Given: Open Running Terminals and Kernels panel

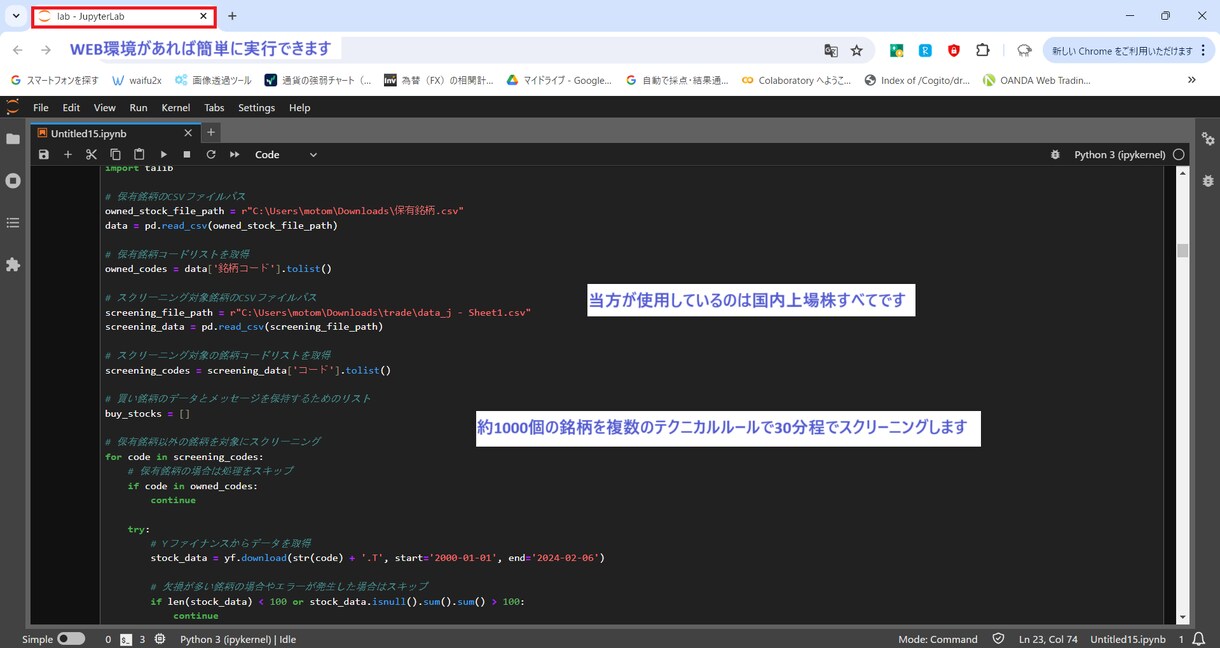Looking at the screenshot, I should pyautogui.click(x=13, y=181).
